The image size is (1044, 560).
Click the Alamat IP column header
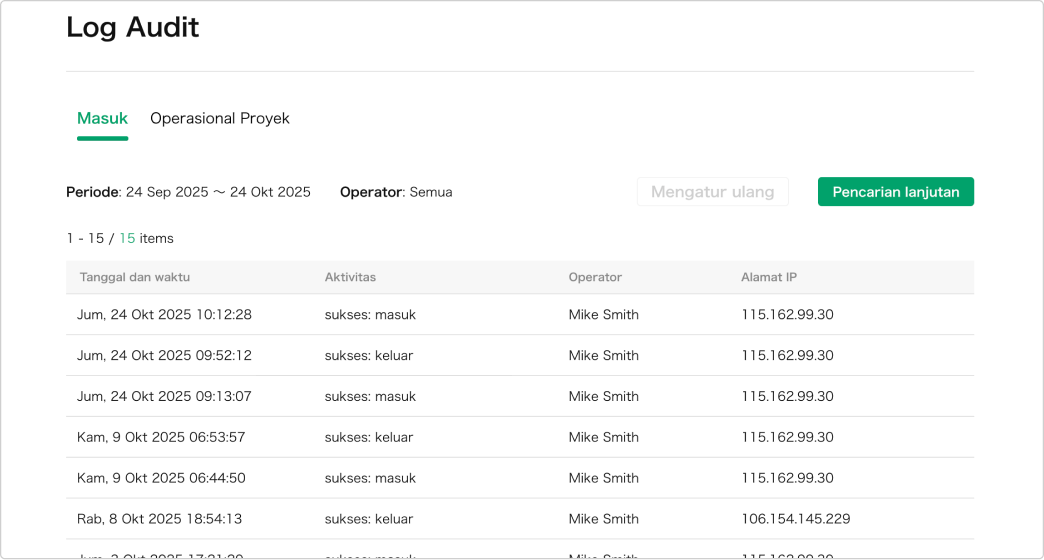tap(768, 277)
